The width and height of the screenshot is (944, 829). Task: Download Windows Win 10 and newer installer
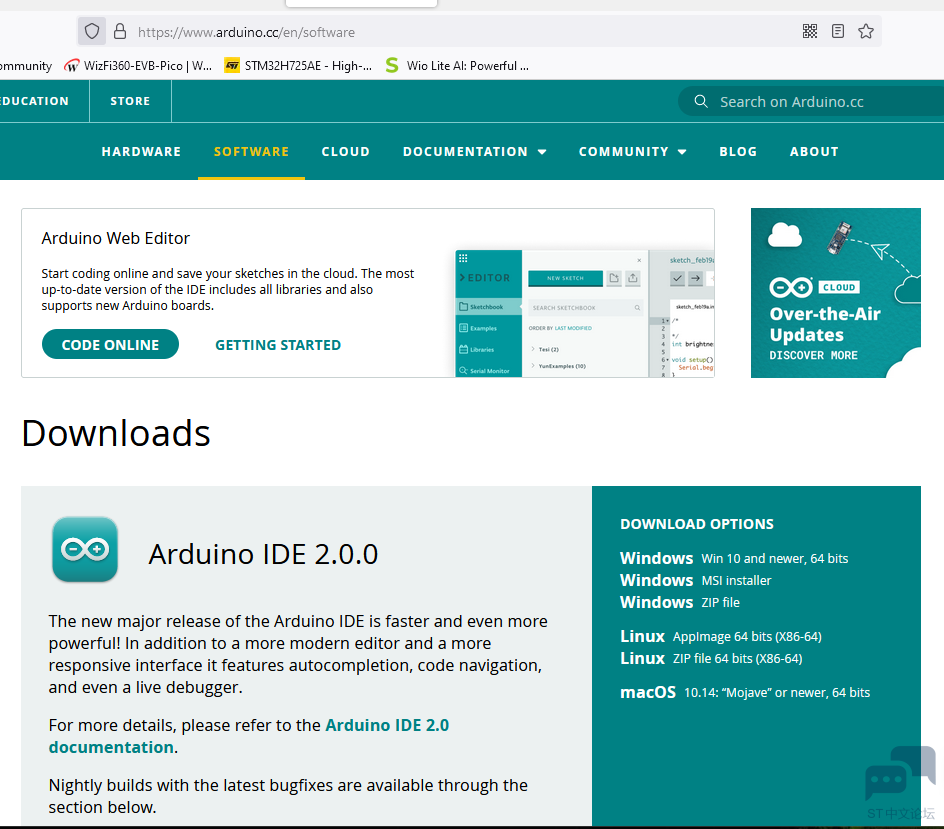734,558
